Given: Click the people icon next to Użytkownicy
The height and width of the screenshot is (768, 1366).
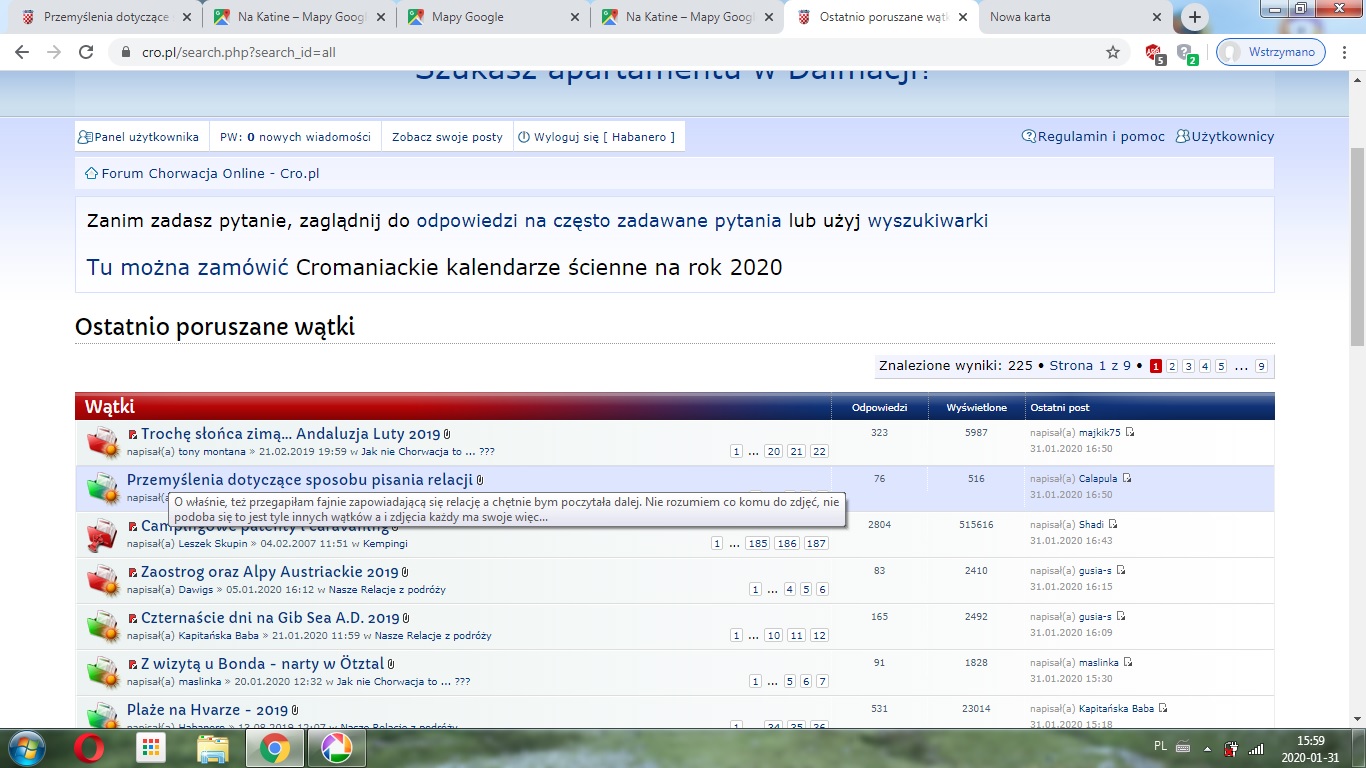Looking at the screenshot, I should point(1183,136).
